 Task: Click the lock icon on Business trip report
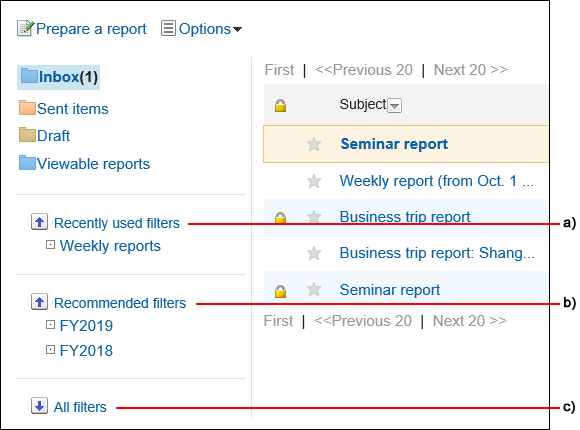280,217
